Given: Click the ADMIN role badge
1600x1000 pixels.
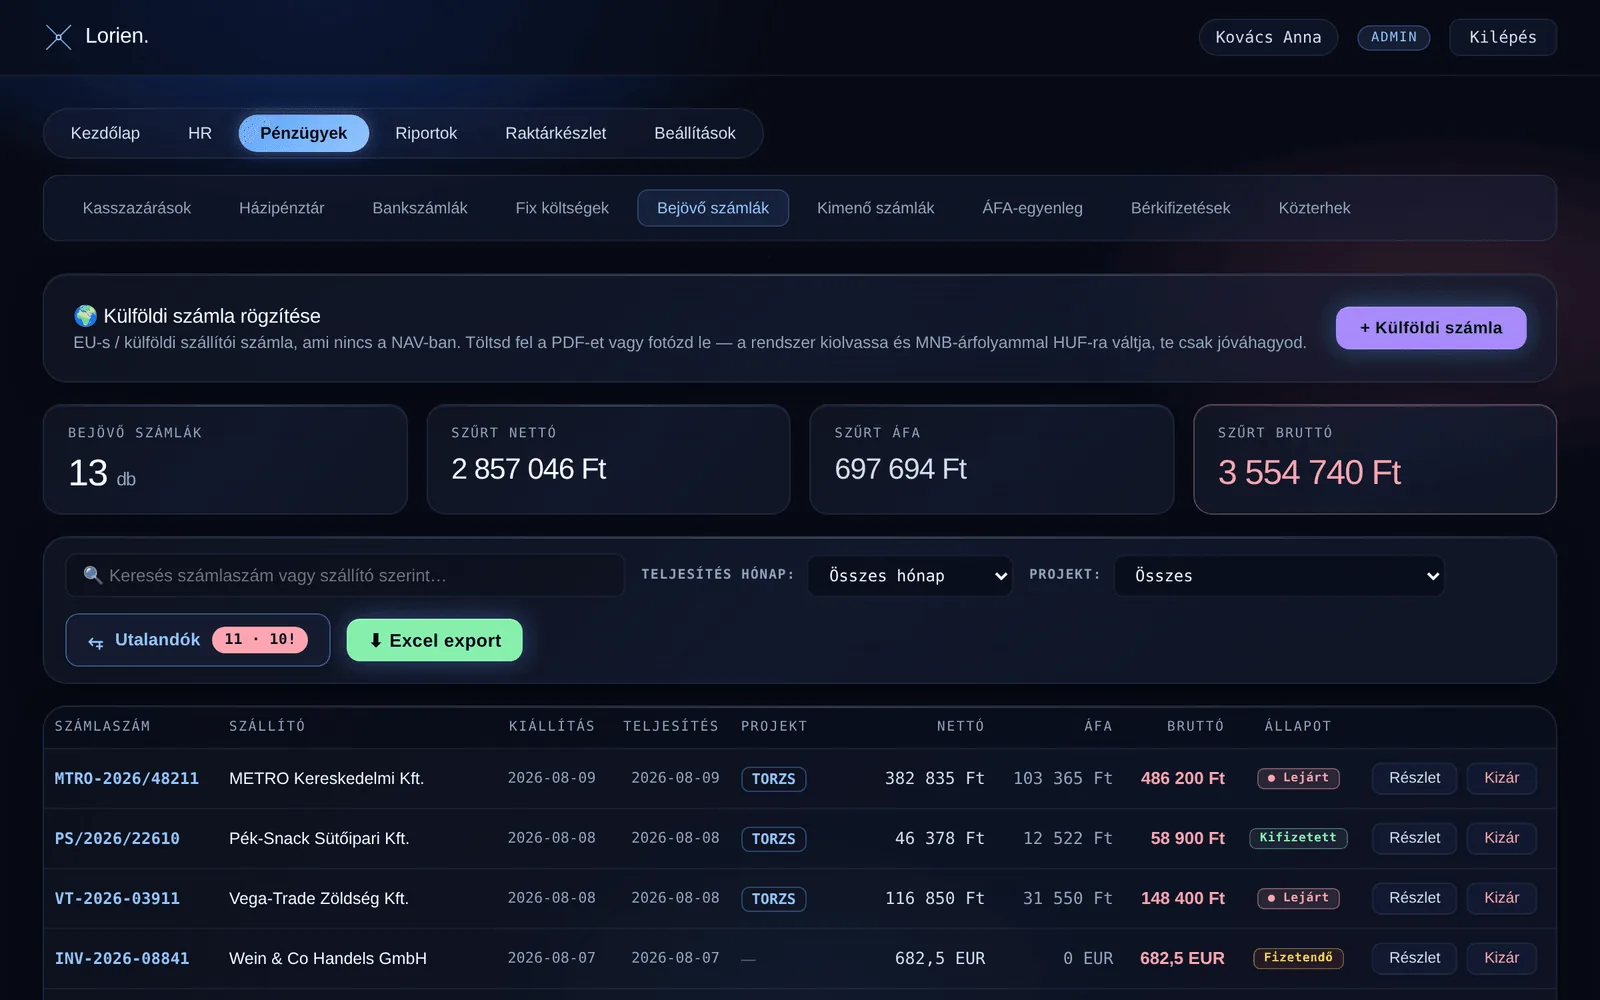Looking at the screenshot, I should pos(1394,37).
